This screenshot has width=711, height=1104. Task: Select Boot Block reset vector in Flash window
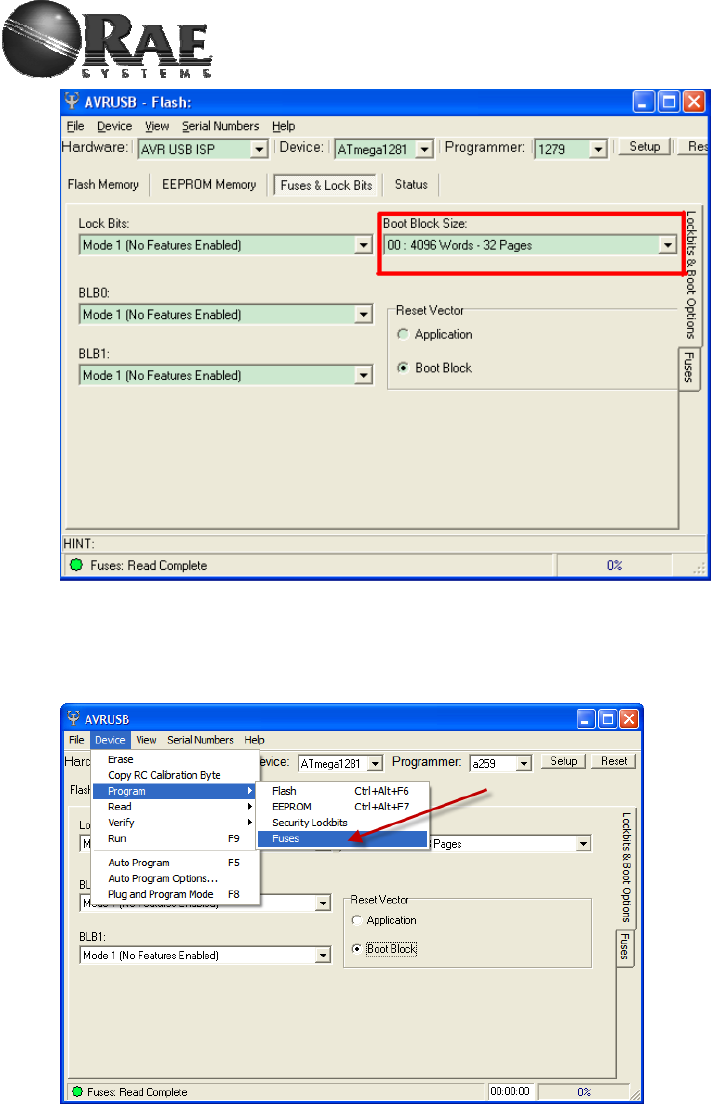403,368
